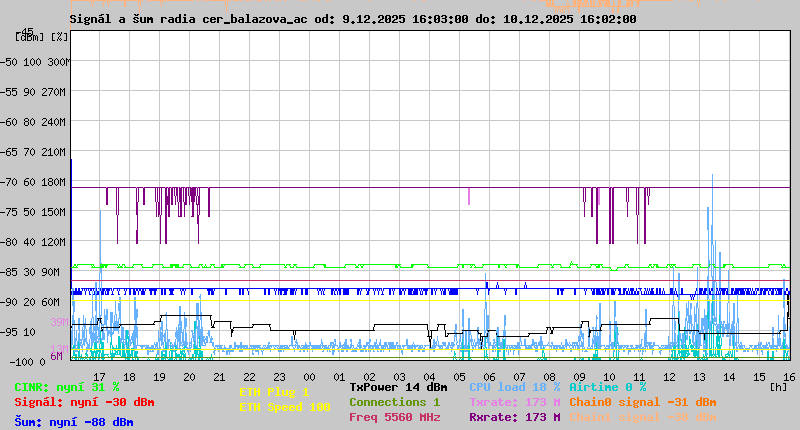The image size is (800, 430).
Task: Click hour '13' on the time axis
Action: tap(699, 377)
